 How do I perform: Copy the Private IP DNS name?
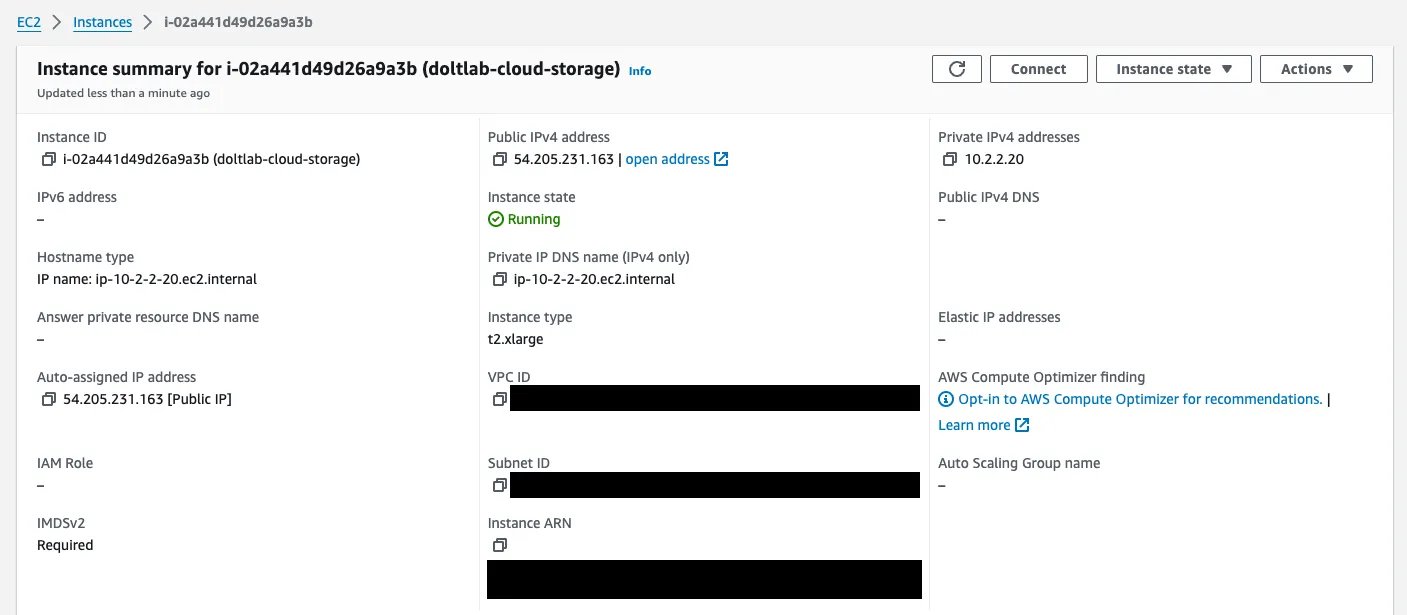(x=499, y=279)
